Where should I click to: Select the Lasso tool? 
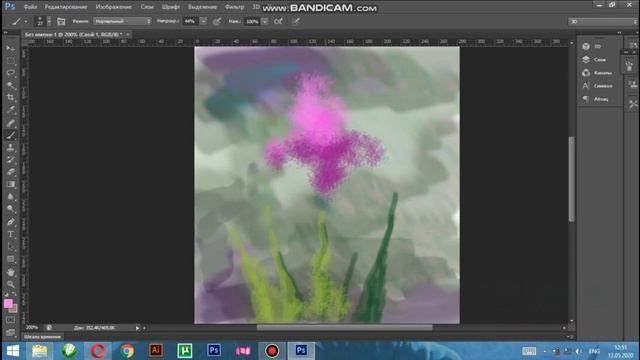click(x=11, y=73)
